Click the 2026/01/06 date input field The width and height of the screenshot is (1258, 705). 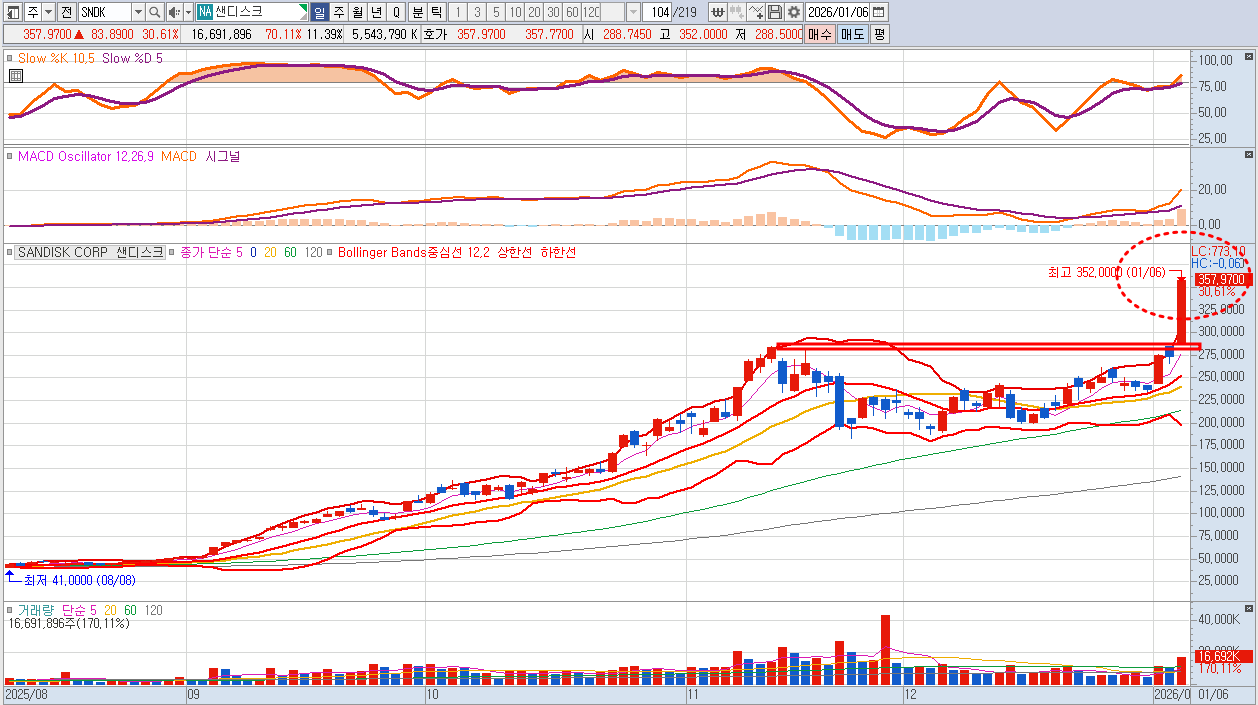(837, 12)
